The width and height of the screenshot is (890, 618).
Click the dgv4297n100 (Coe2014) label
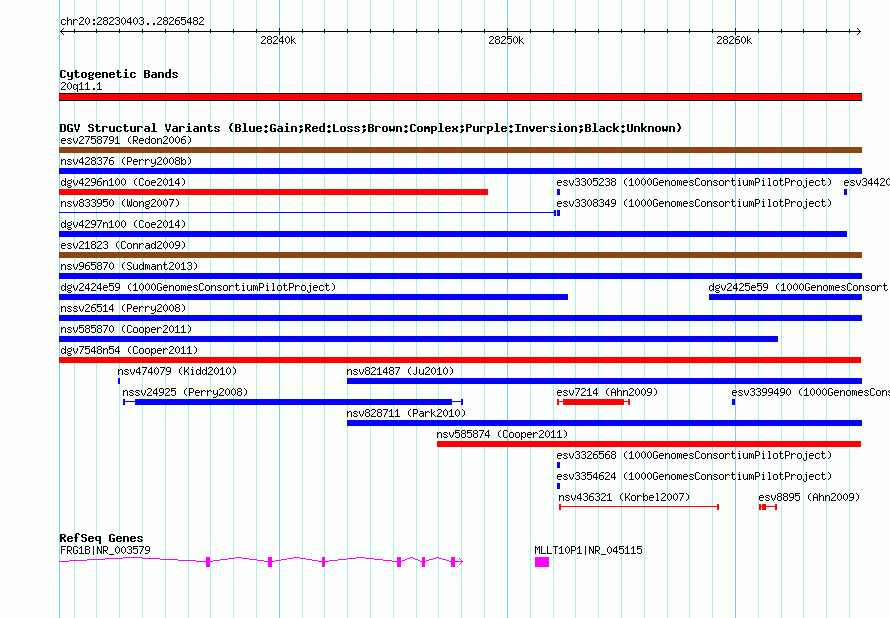(x=123, y=224)
